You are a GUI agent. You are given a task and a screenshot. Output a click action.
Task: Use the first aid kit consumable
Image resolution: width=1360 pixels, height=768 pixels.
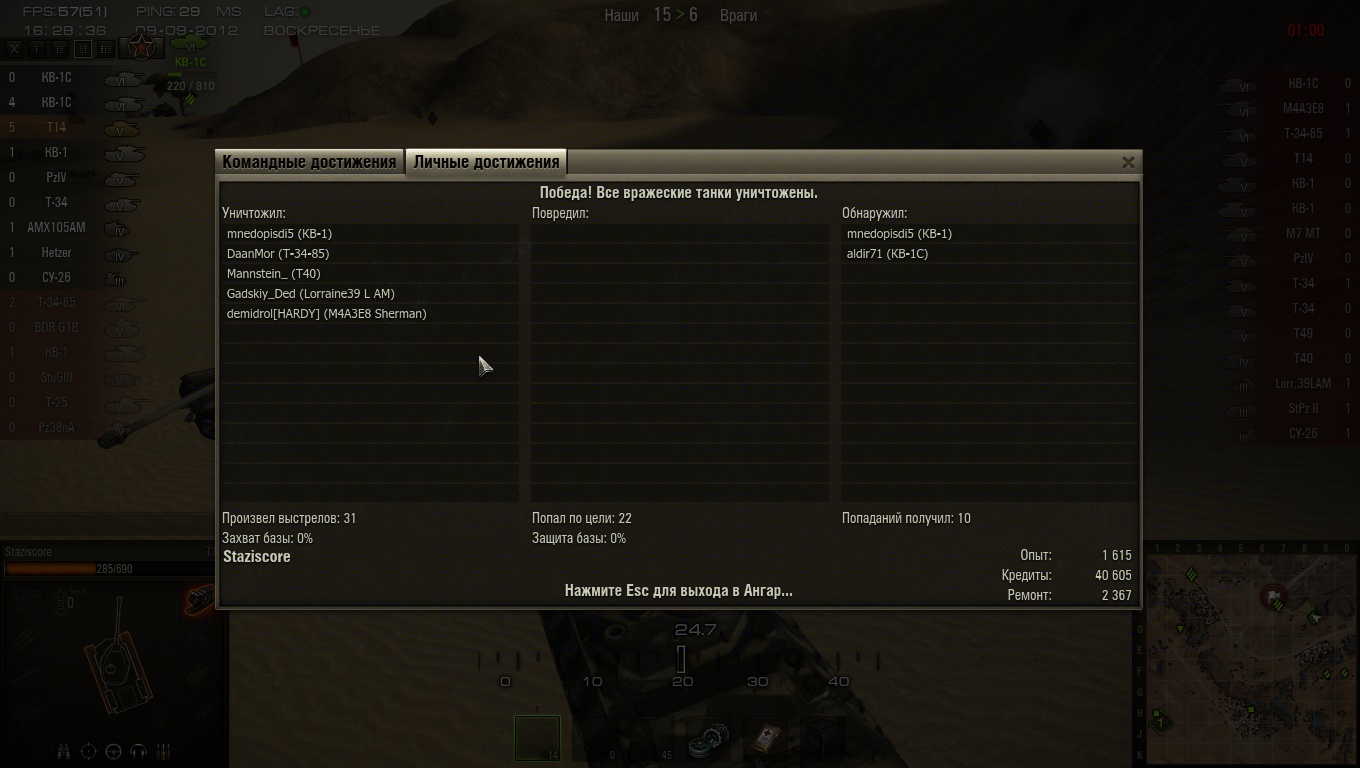(x=766, y=740)
